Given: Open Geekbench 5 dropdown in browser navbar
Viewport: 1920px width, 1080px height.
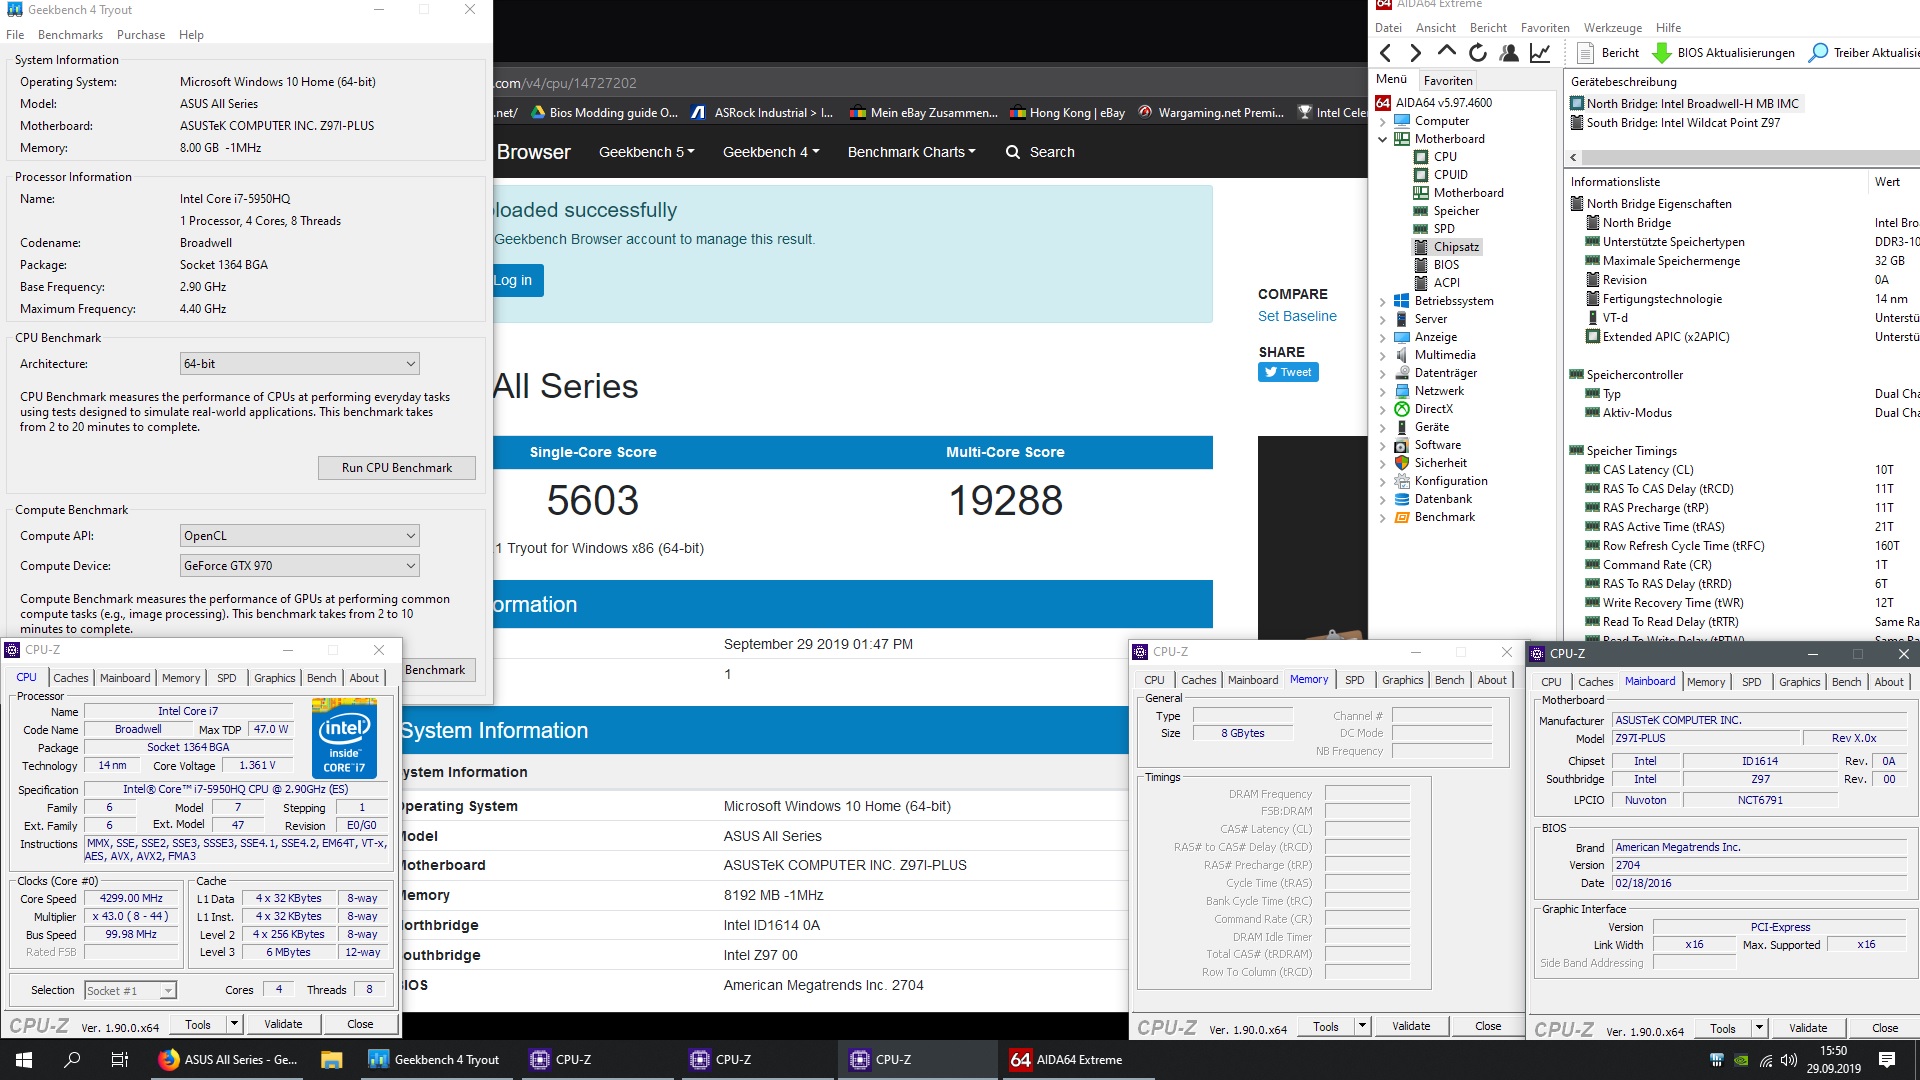Looking at the screenshot, I should pos(646,152).
